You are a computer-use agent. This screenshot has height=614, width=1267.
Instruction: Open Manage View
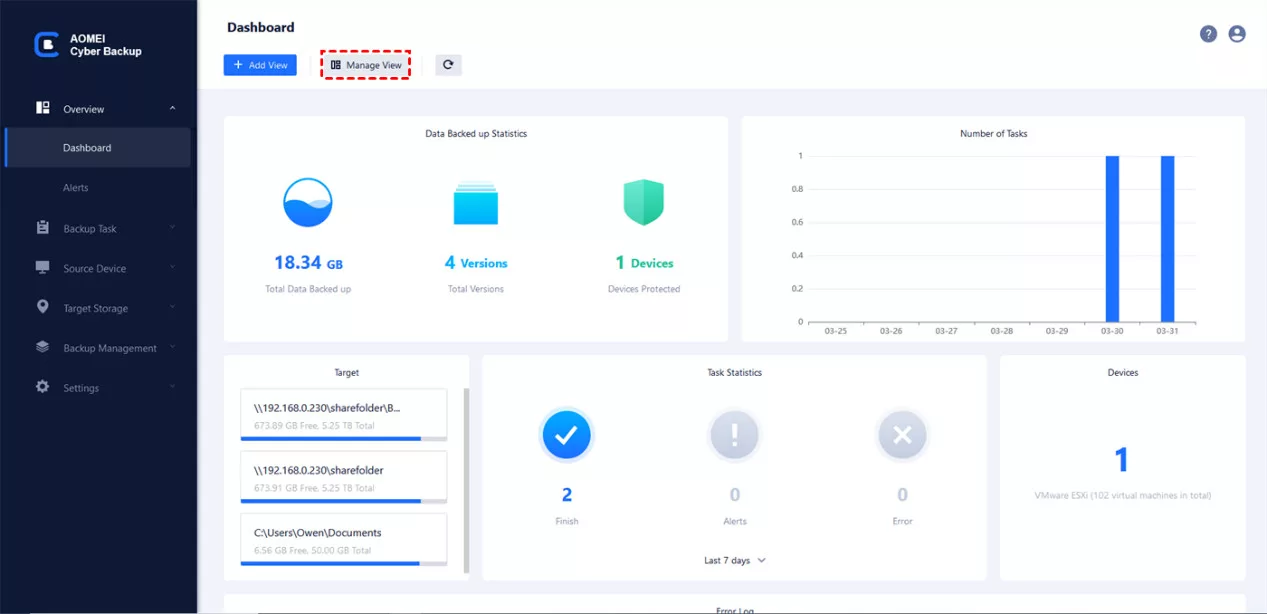pos(365,64)
